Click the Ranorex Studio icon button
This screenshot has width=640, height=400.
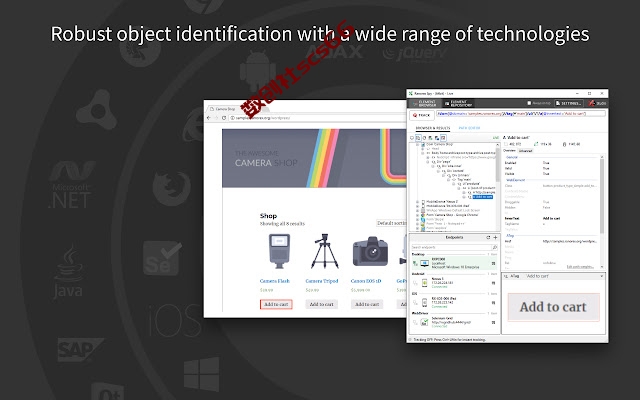[x=597, y=103]
